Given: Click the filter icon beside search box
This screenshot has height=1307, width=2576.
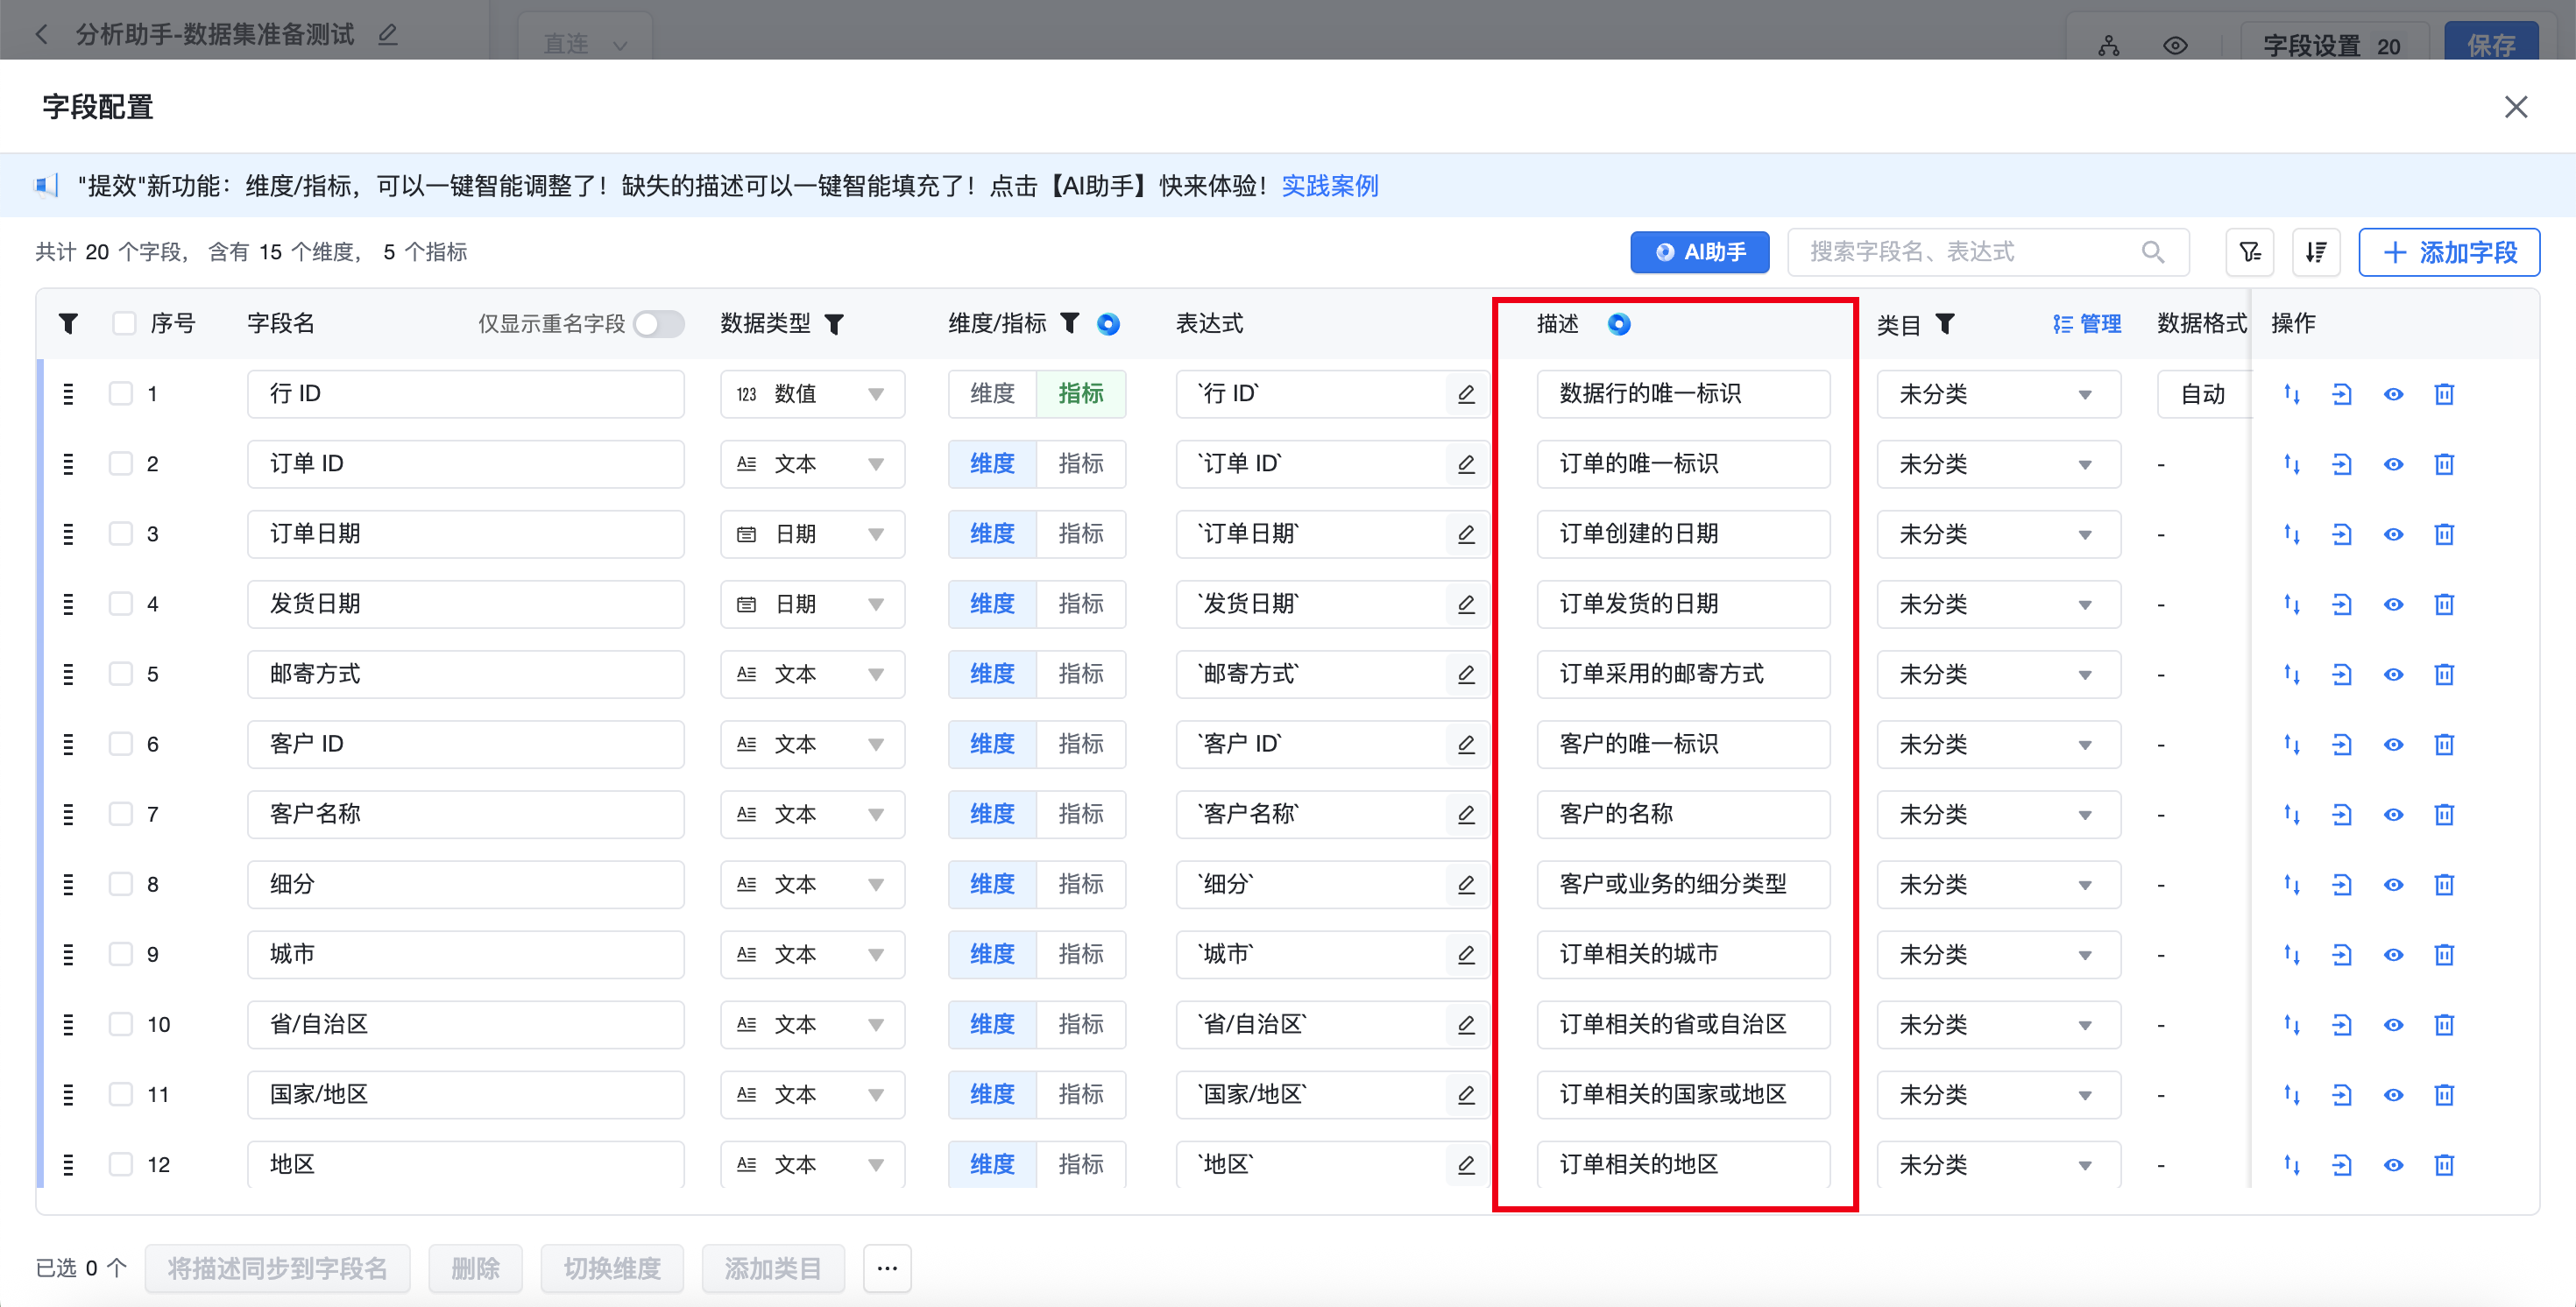Looking at the screenshot, I should pyautogui.click(x=2249, y=252).
